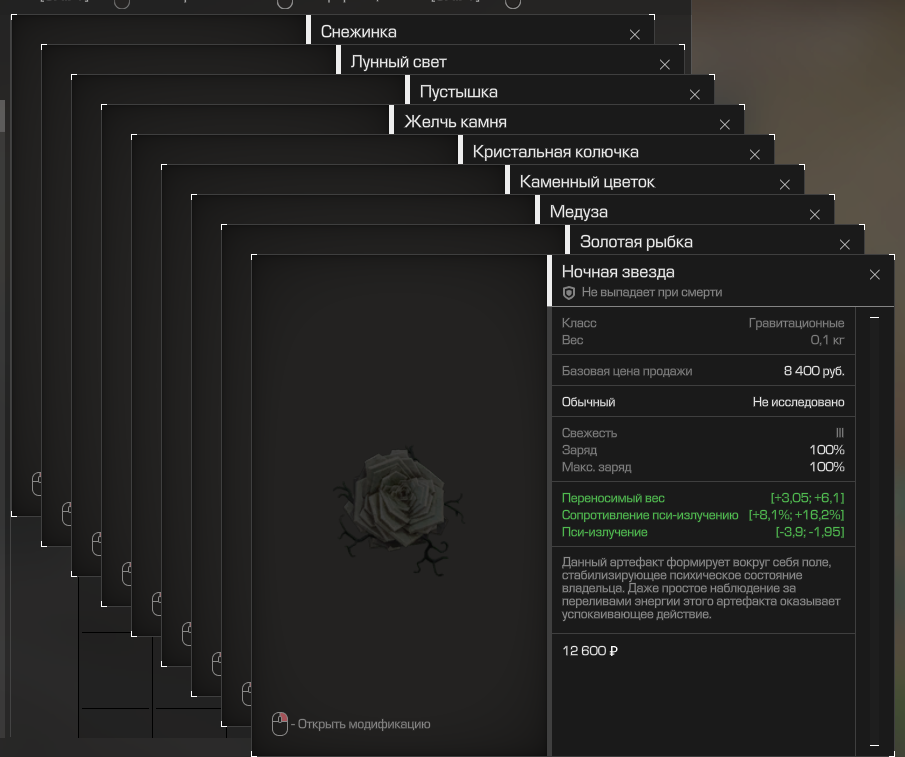Click the Не исследовано status text
905x757 pixels.
pyautogui.click(x=798, y=402)
